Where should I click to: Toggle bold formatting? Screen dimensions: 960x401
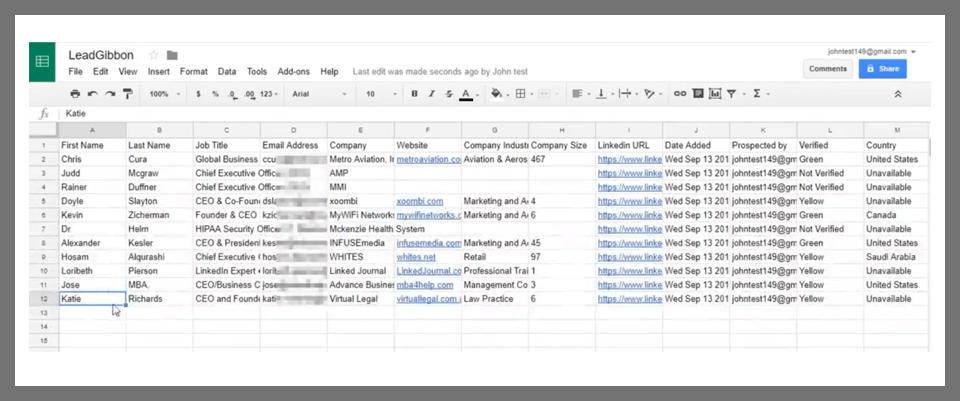414,94
